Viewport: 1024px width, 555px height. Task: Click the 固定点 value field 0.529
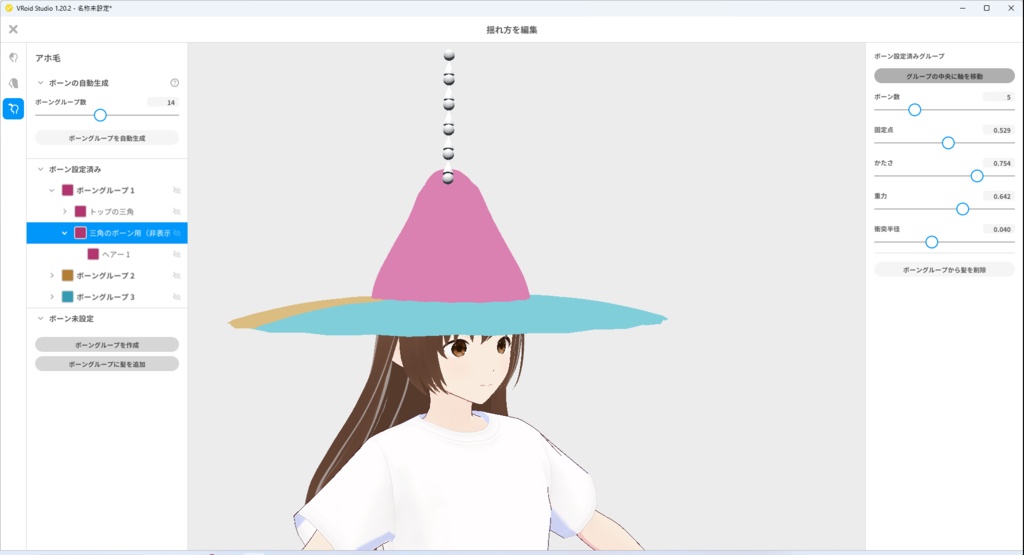[x=999, y=131]
